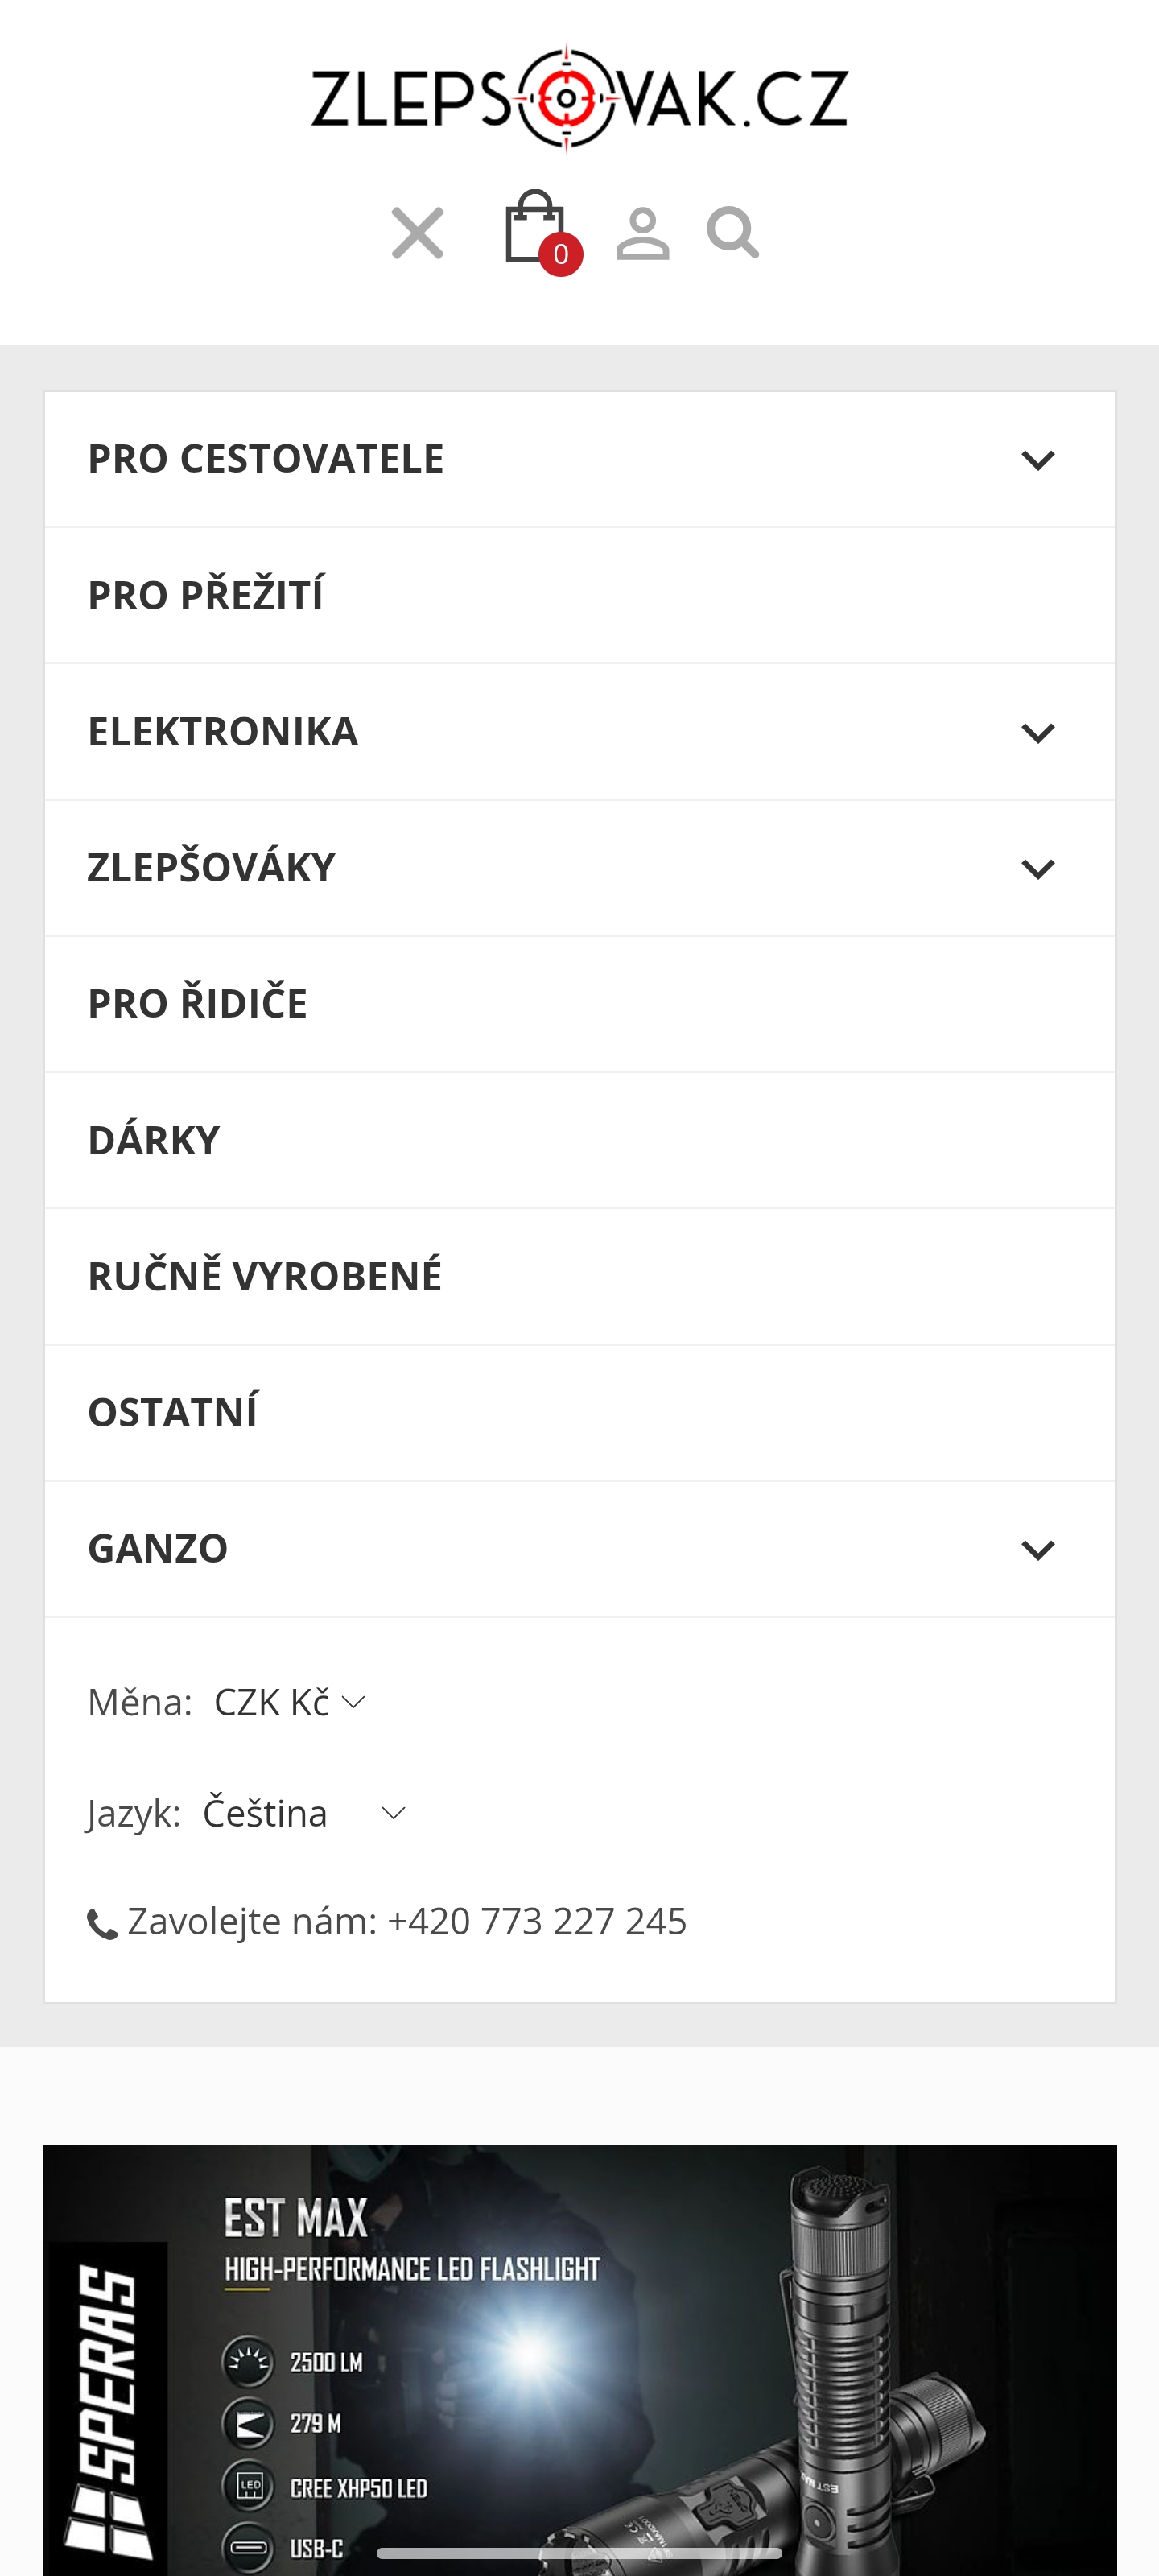This screenshot has height=2576, width=1159.
Task: Go to the OSTATNÍ category
Action: click(173, 1412)
